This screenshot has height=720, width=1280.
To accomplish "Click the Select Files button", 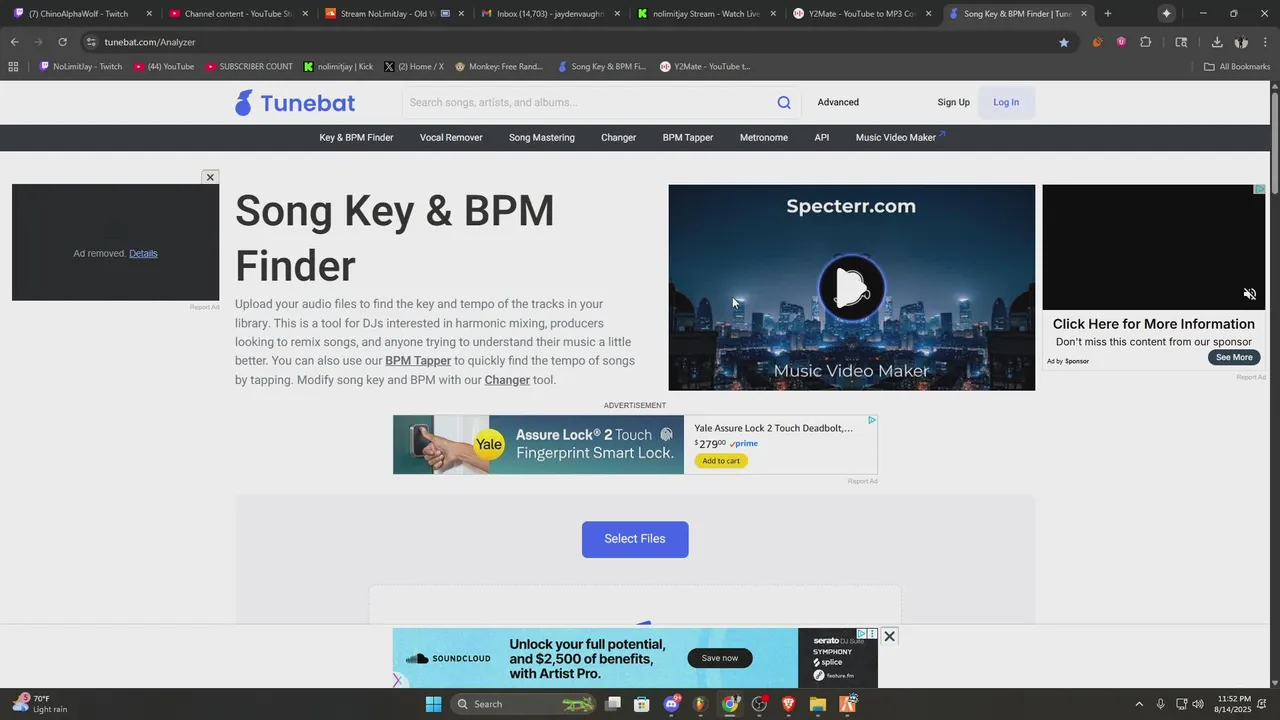I will [x=635, y=539].
